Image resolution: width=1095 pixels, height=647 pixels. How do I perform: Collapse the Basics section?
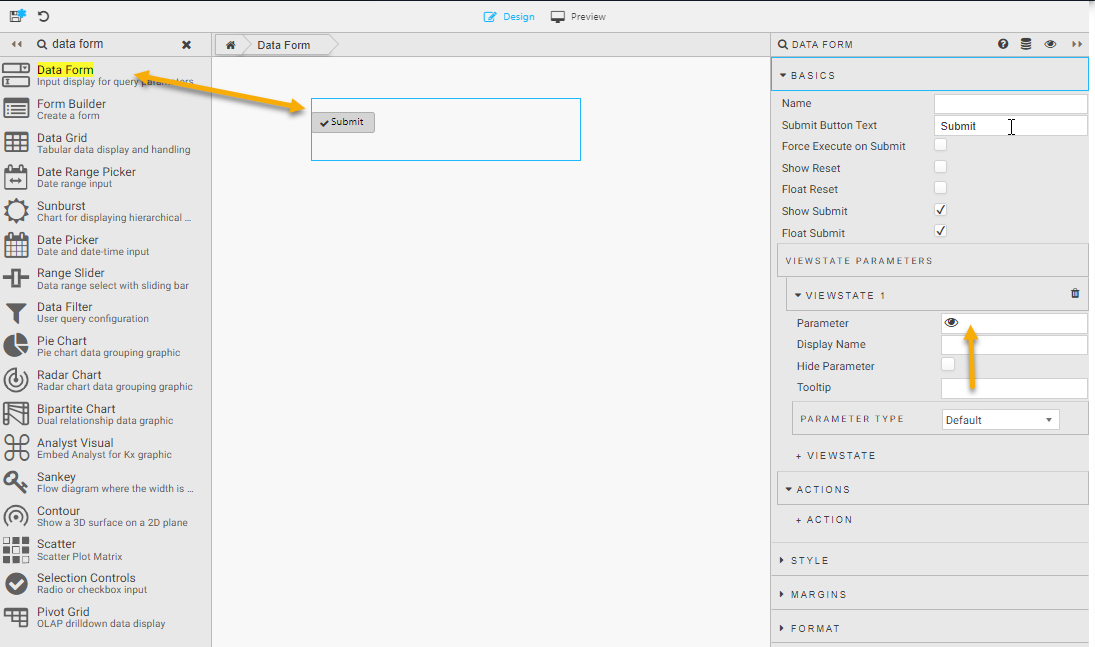coord(812,76)
